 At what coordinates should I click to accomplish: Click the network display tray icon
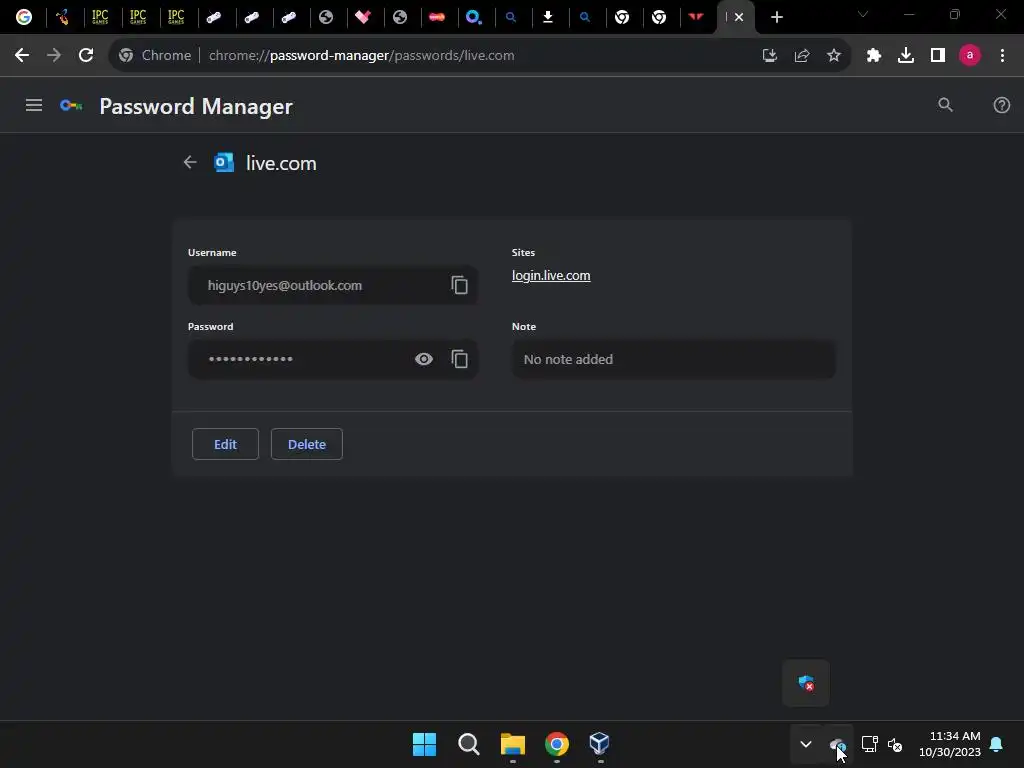point(869,744)
